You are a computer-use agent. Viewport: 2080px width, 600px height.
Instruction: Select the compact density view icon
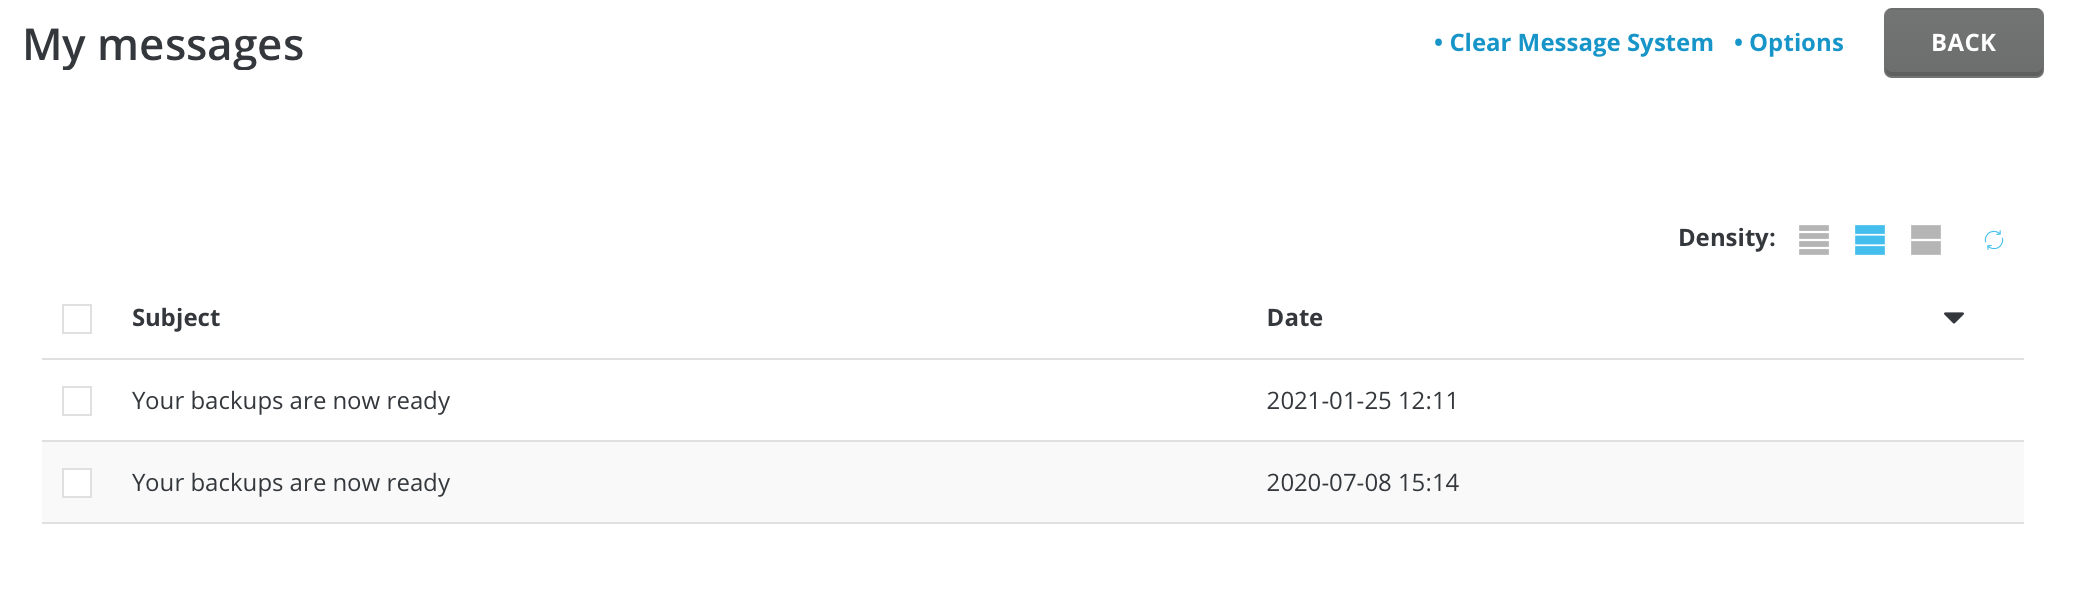coord(1813,240)
